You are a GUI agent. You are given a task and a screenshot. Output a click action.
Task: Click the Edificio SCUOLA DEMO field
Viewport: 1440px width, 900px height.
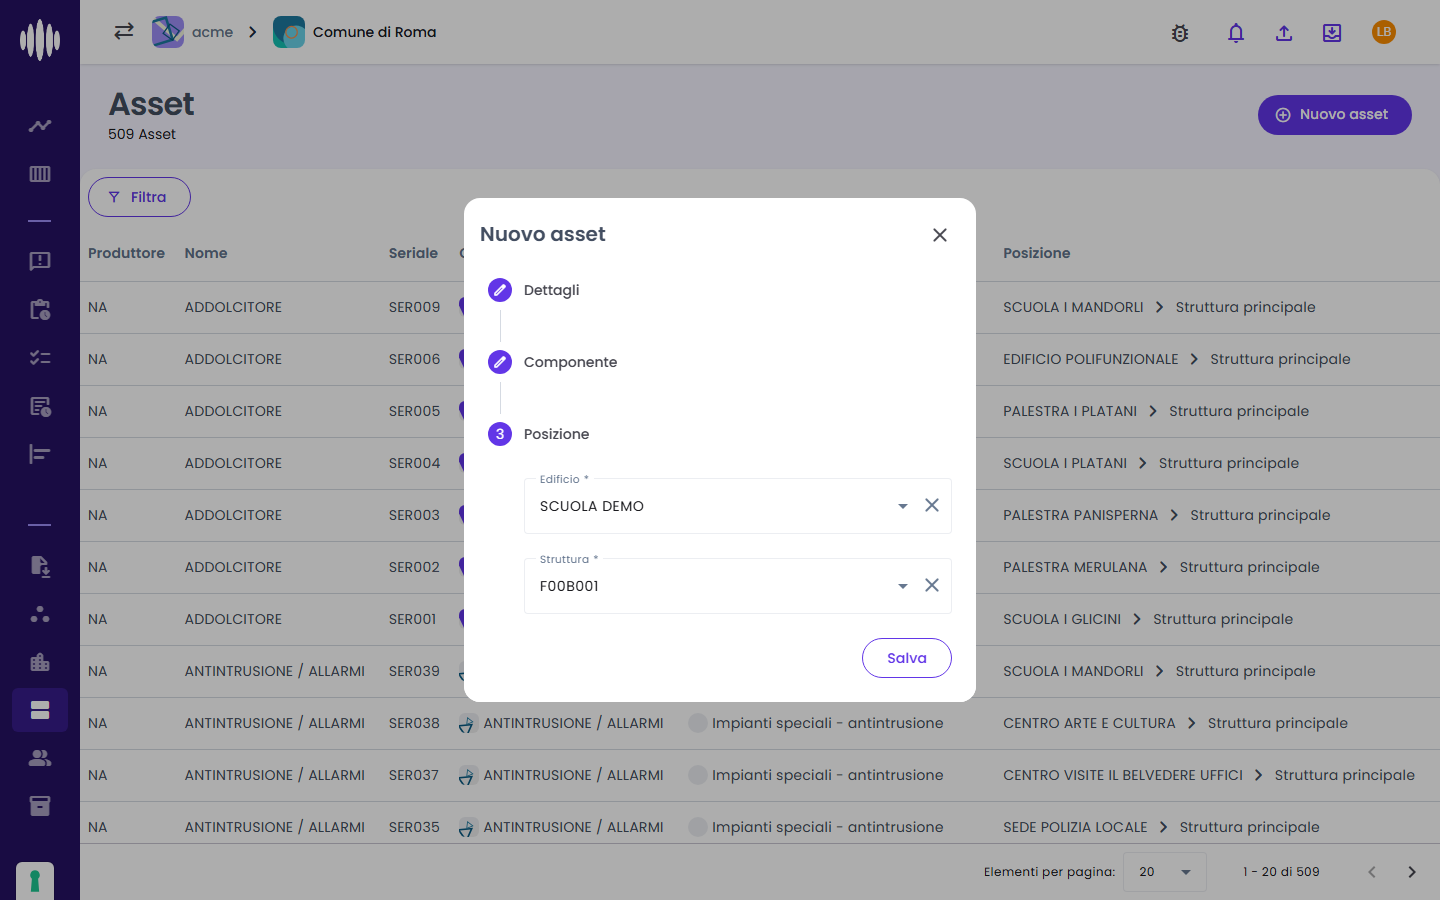pyautogui.click(x=738, y=506)
